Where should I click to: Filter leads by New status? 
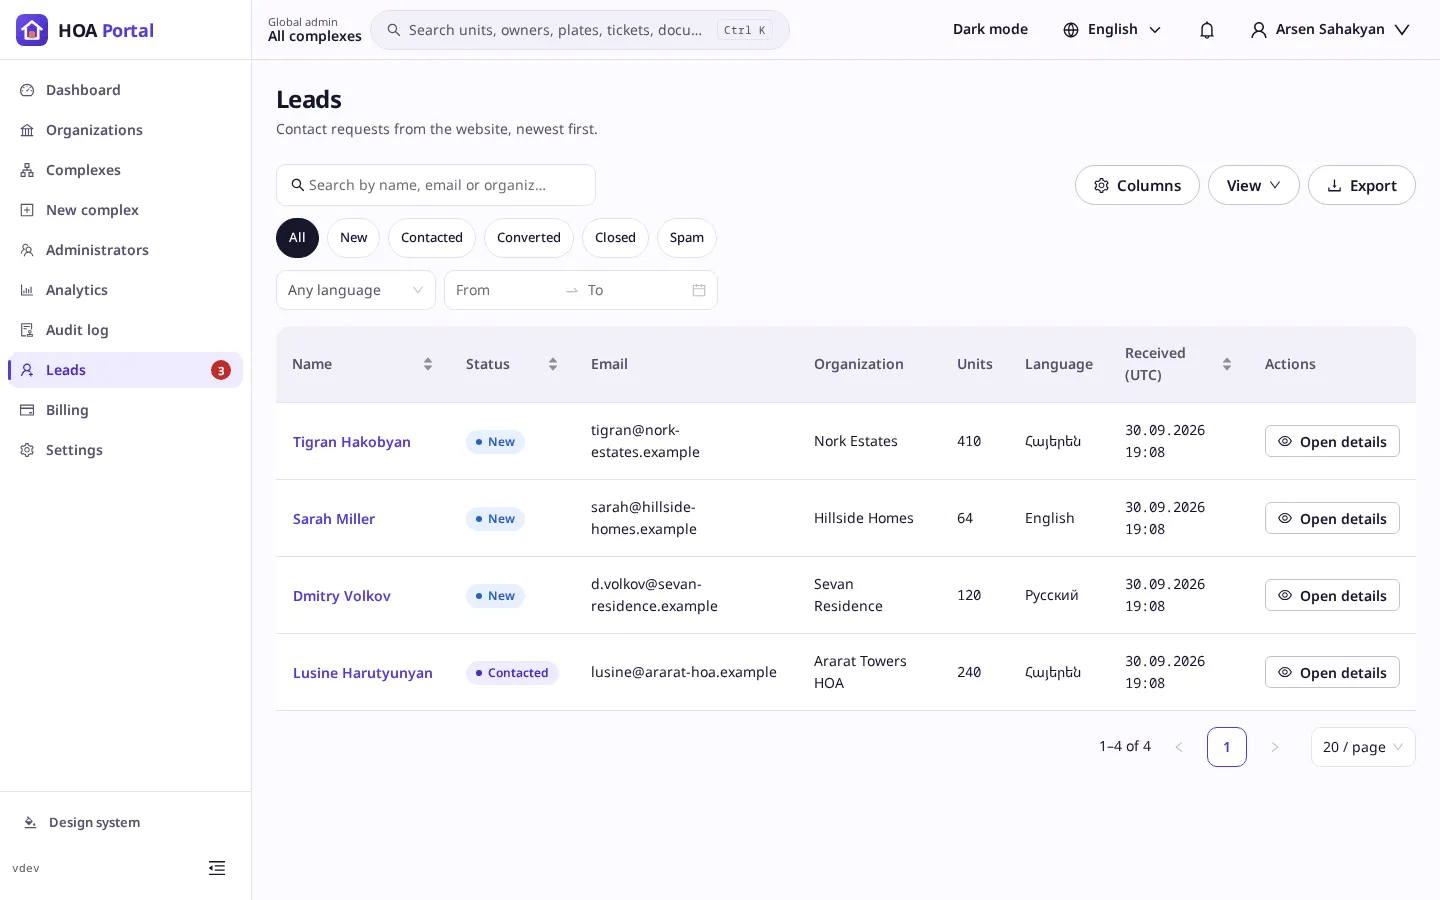[353, 238]
